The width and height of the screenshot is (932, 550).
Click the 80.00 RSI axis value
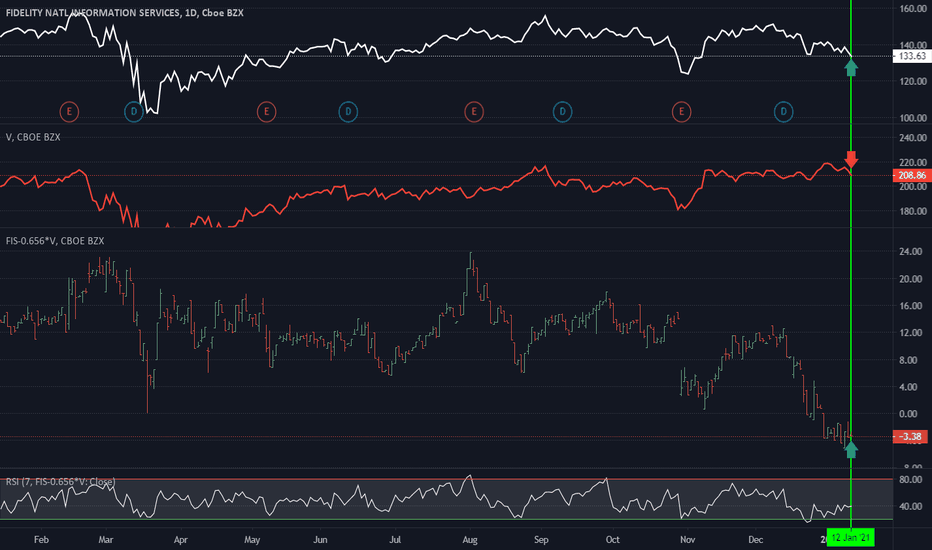point(911,479)
